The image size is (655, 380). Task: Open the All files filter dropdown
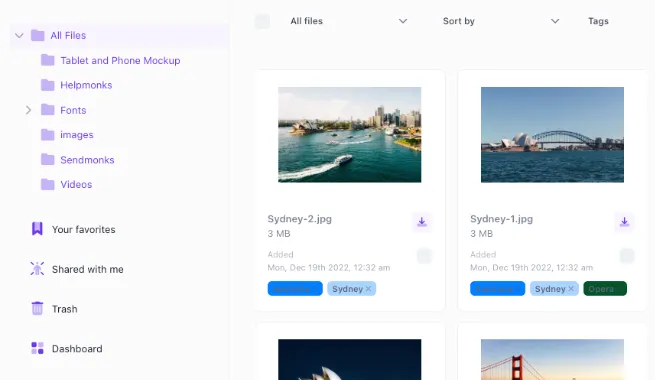pyautogui.click(x=349, y=21)
